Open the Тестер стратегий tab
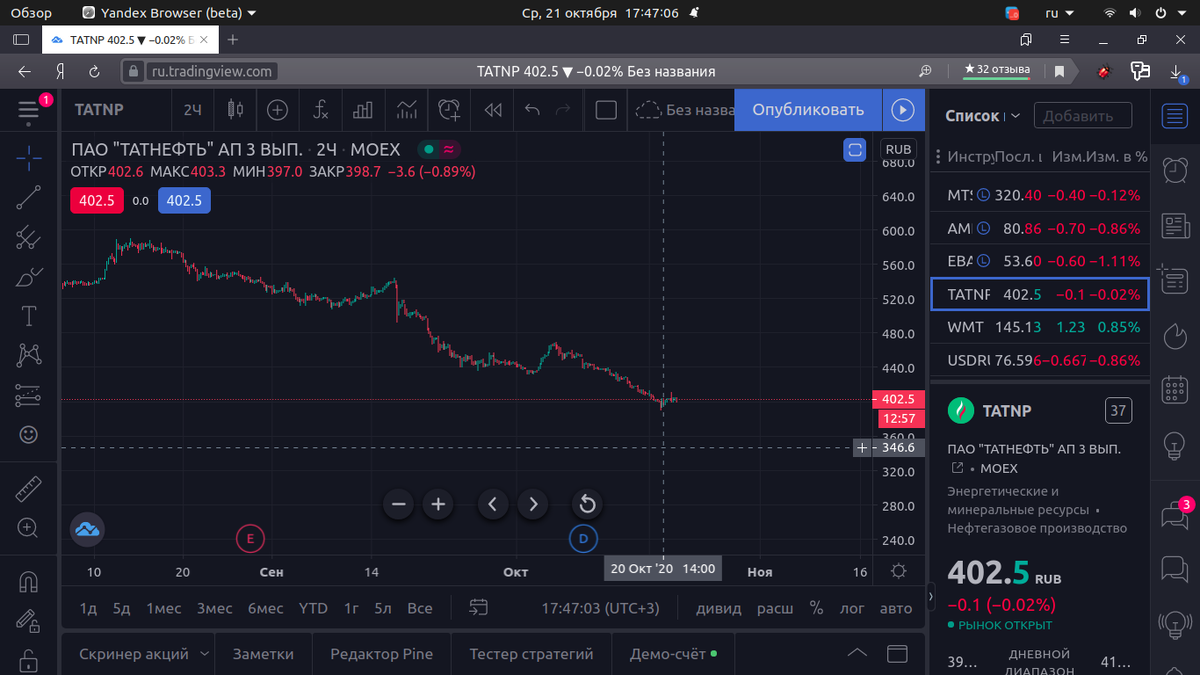This screenshot has width=1200, height=675. [x=531, y=654]
